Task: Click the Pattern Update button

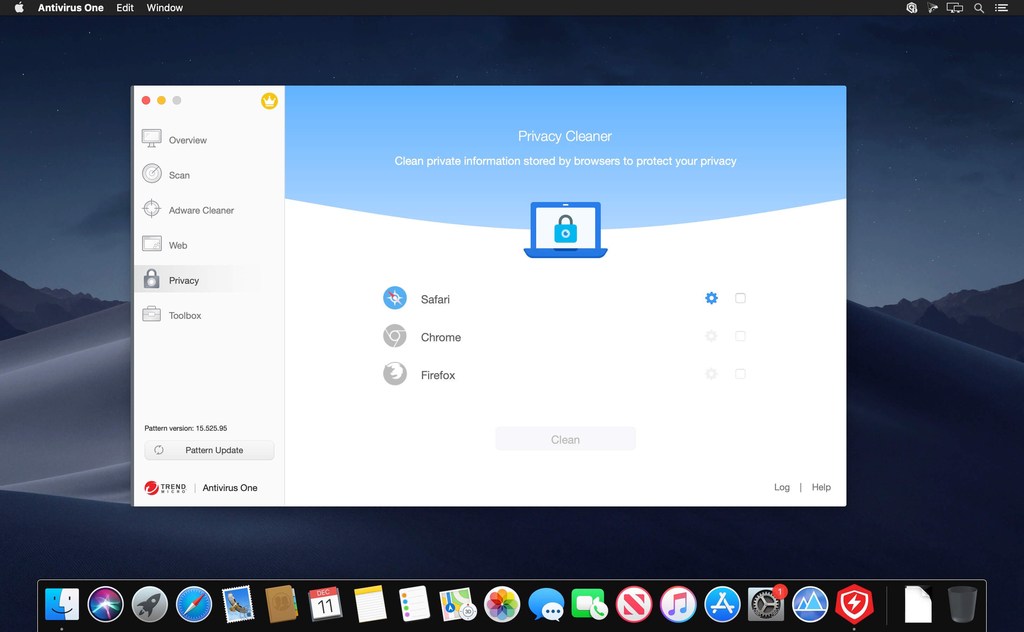Action: 209,449
